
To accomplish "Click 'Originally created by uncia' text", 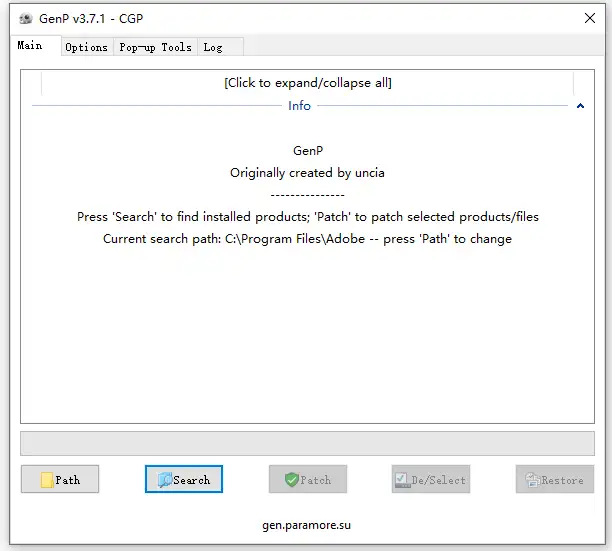I will tap(307, 173).
